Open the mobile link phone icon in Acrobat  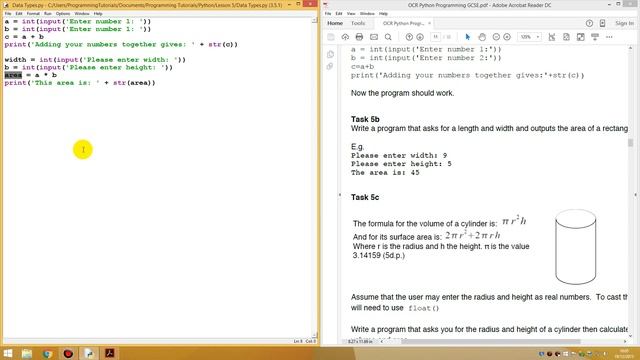[x=602, y=24]
